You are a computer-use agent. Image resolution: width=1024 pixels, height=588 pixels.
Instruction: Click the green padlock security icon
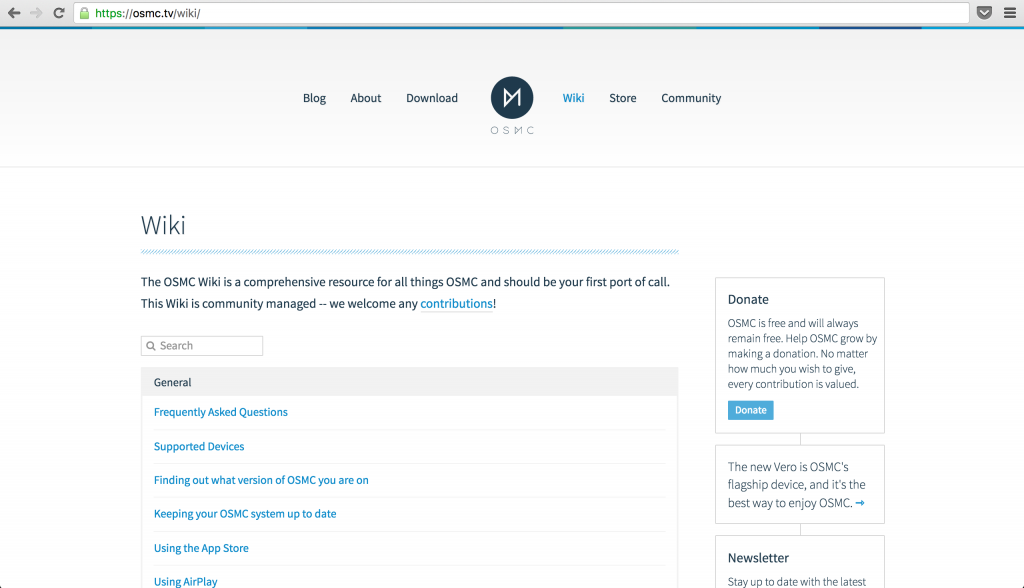(x=84, y=13)
